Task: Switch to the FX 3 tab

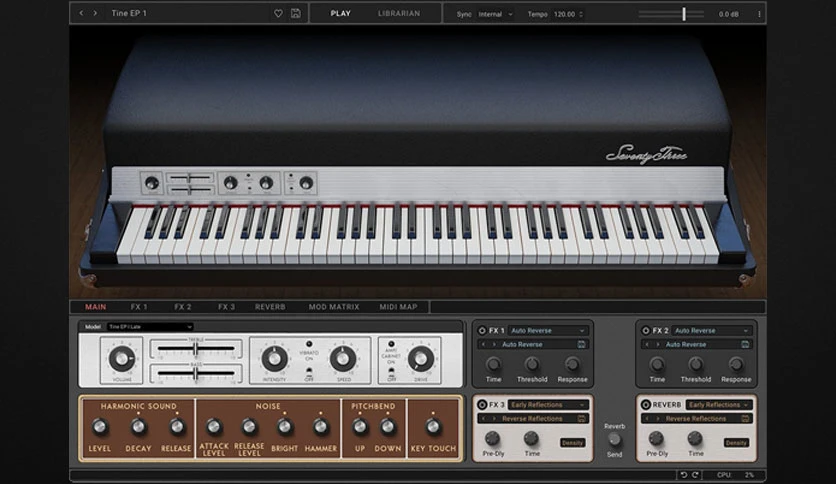Action: 226,306
